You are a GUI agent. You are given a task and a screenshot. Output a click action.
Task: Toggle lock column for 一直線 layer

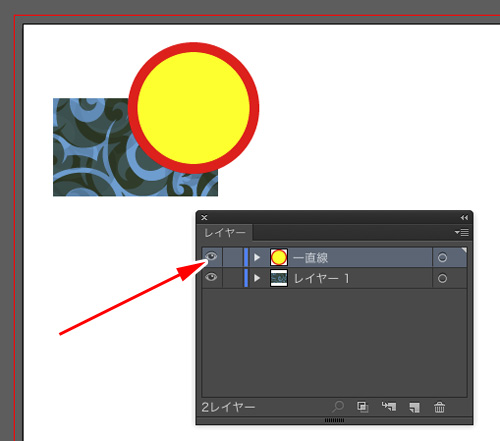(232, 257)
